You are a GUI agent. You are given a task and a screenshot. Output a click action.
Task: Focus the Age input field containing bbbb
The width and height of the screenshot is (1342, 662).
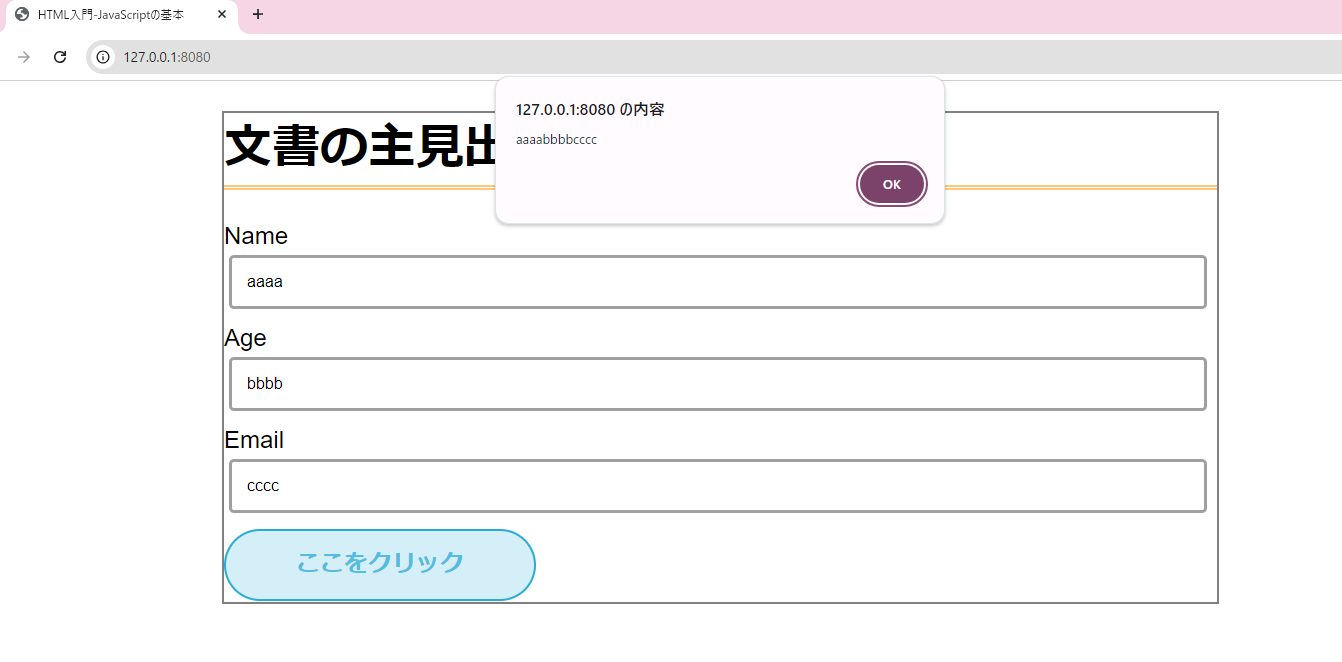(718, 384)
